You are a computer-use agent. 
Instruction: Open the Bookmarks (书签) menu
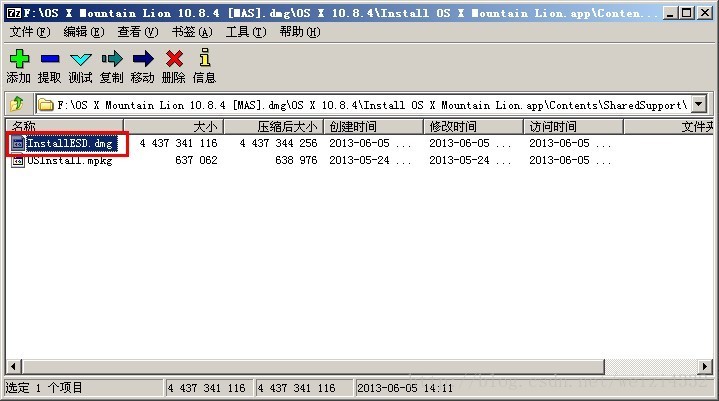tap(192, 32)
